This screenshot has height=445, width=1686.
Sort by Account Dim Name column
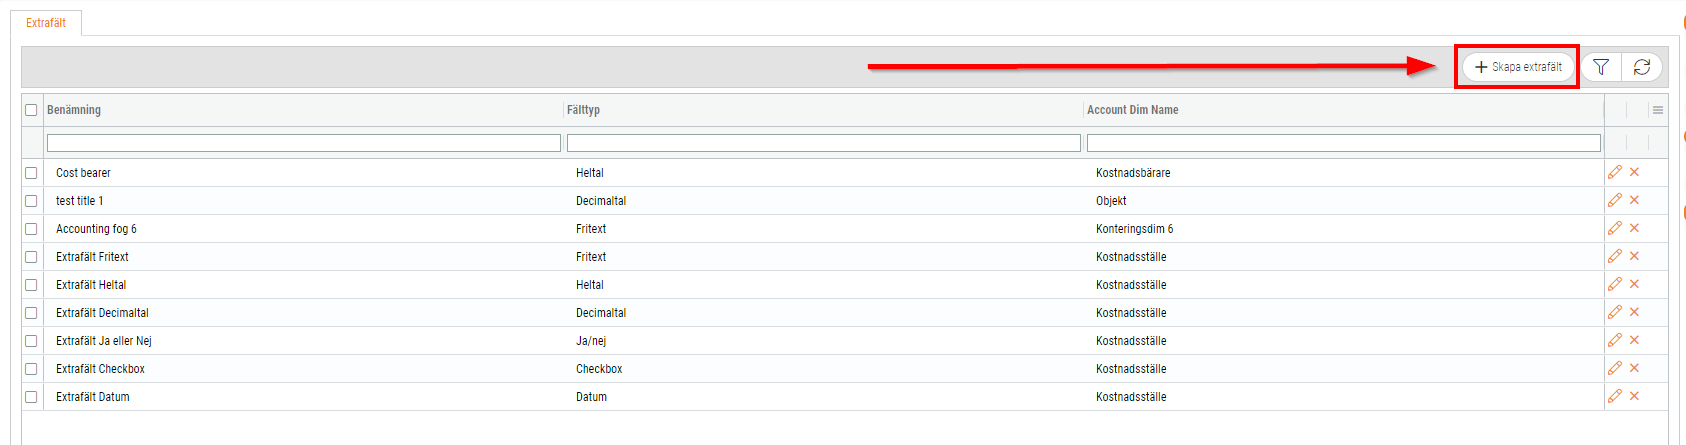pos(1132,110)
